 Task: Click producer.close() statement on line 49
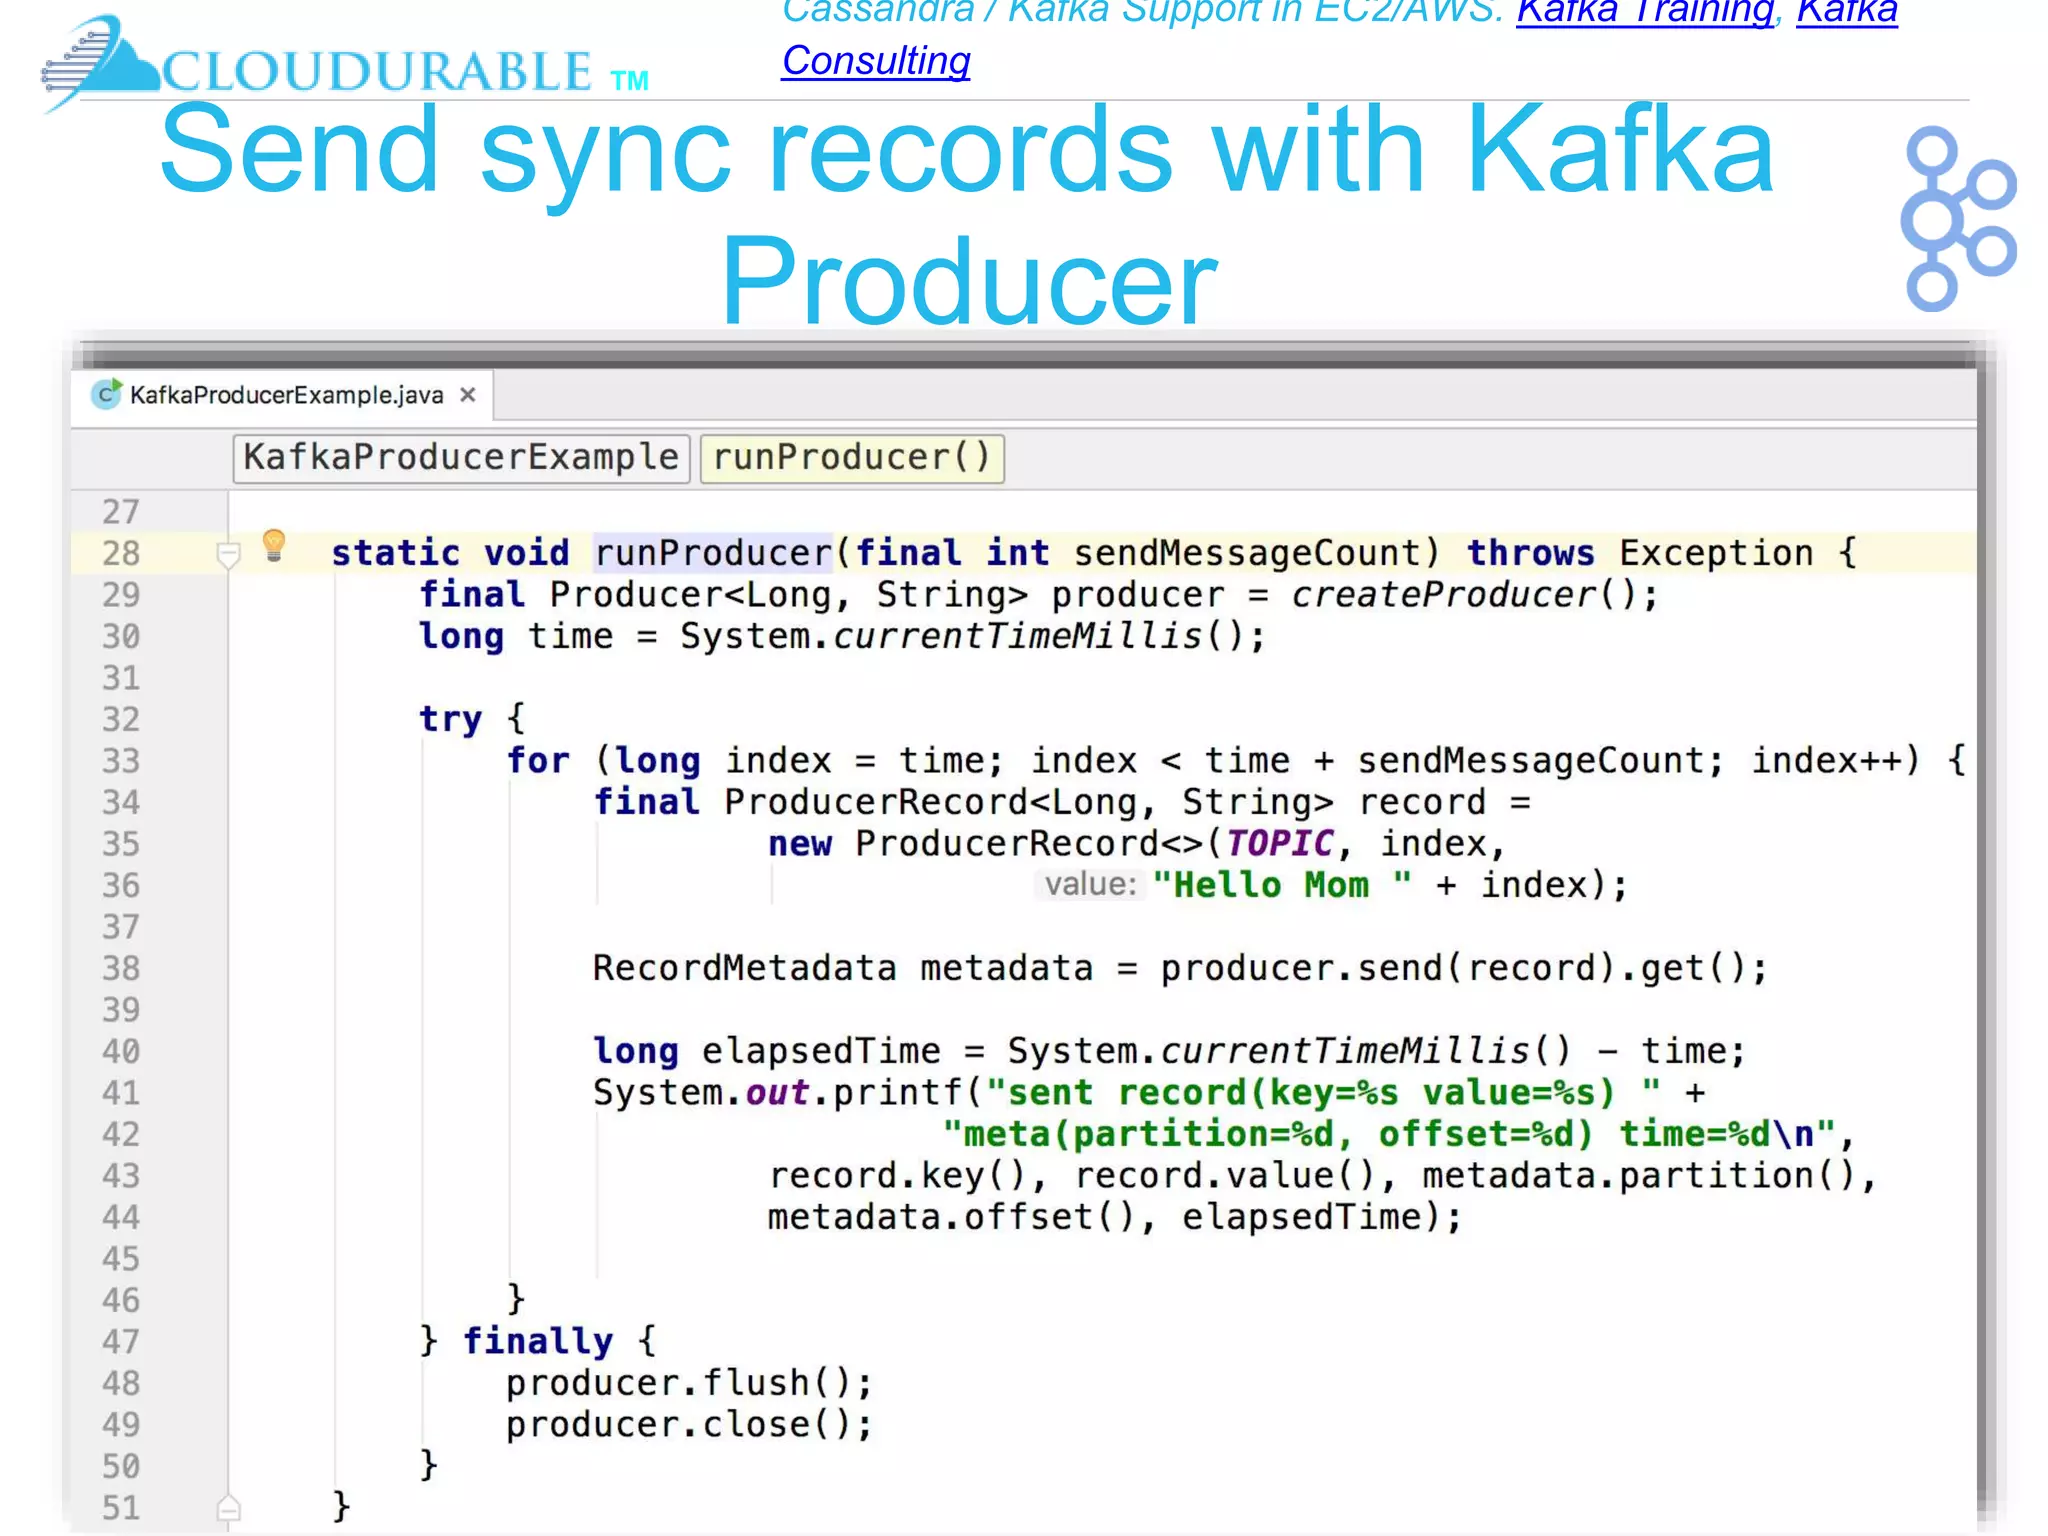688,1424
